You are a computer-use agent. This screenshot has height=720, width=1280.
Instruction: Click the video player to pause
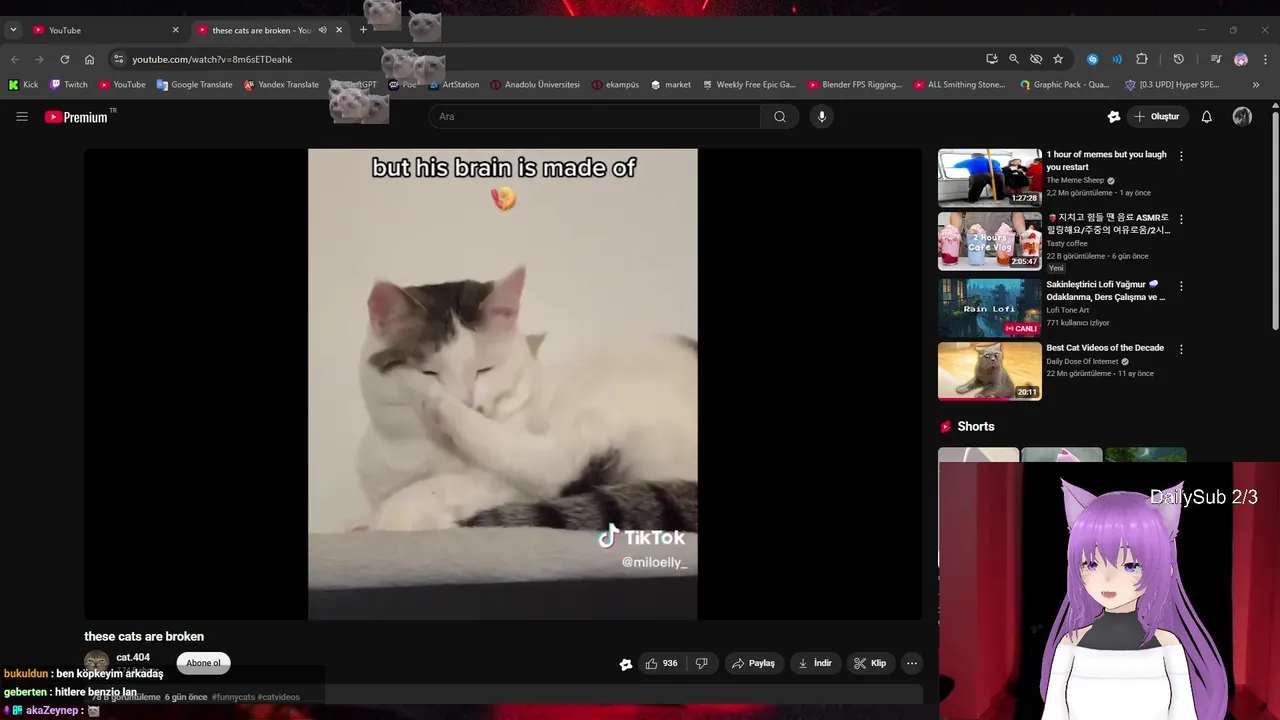503,384
